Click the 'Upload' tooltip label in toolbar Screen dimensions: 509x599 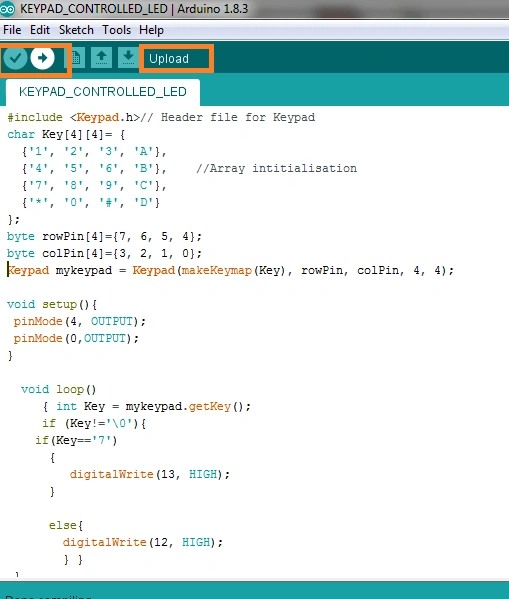tap(169, 59)
